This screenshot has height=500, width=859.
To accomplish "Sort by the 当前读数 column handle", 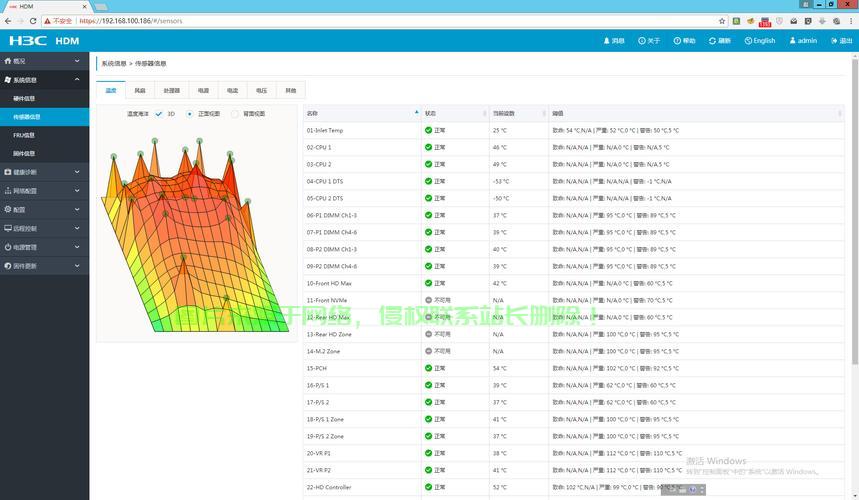I will (544, 113).
